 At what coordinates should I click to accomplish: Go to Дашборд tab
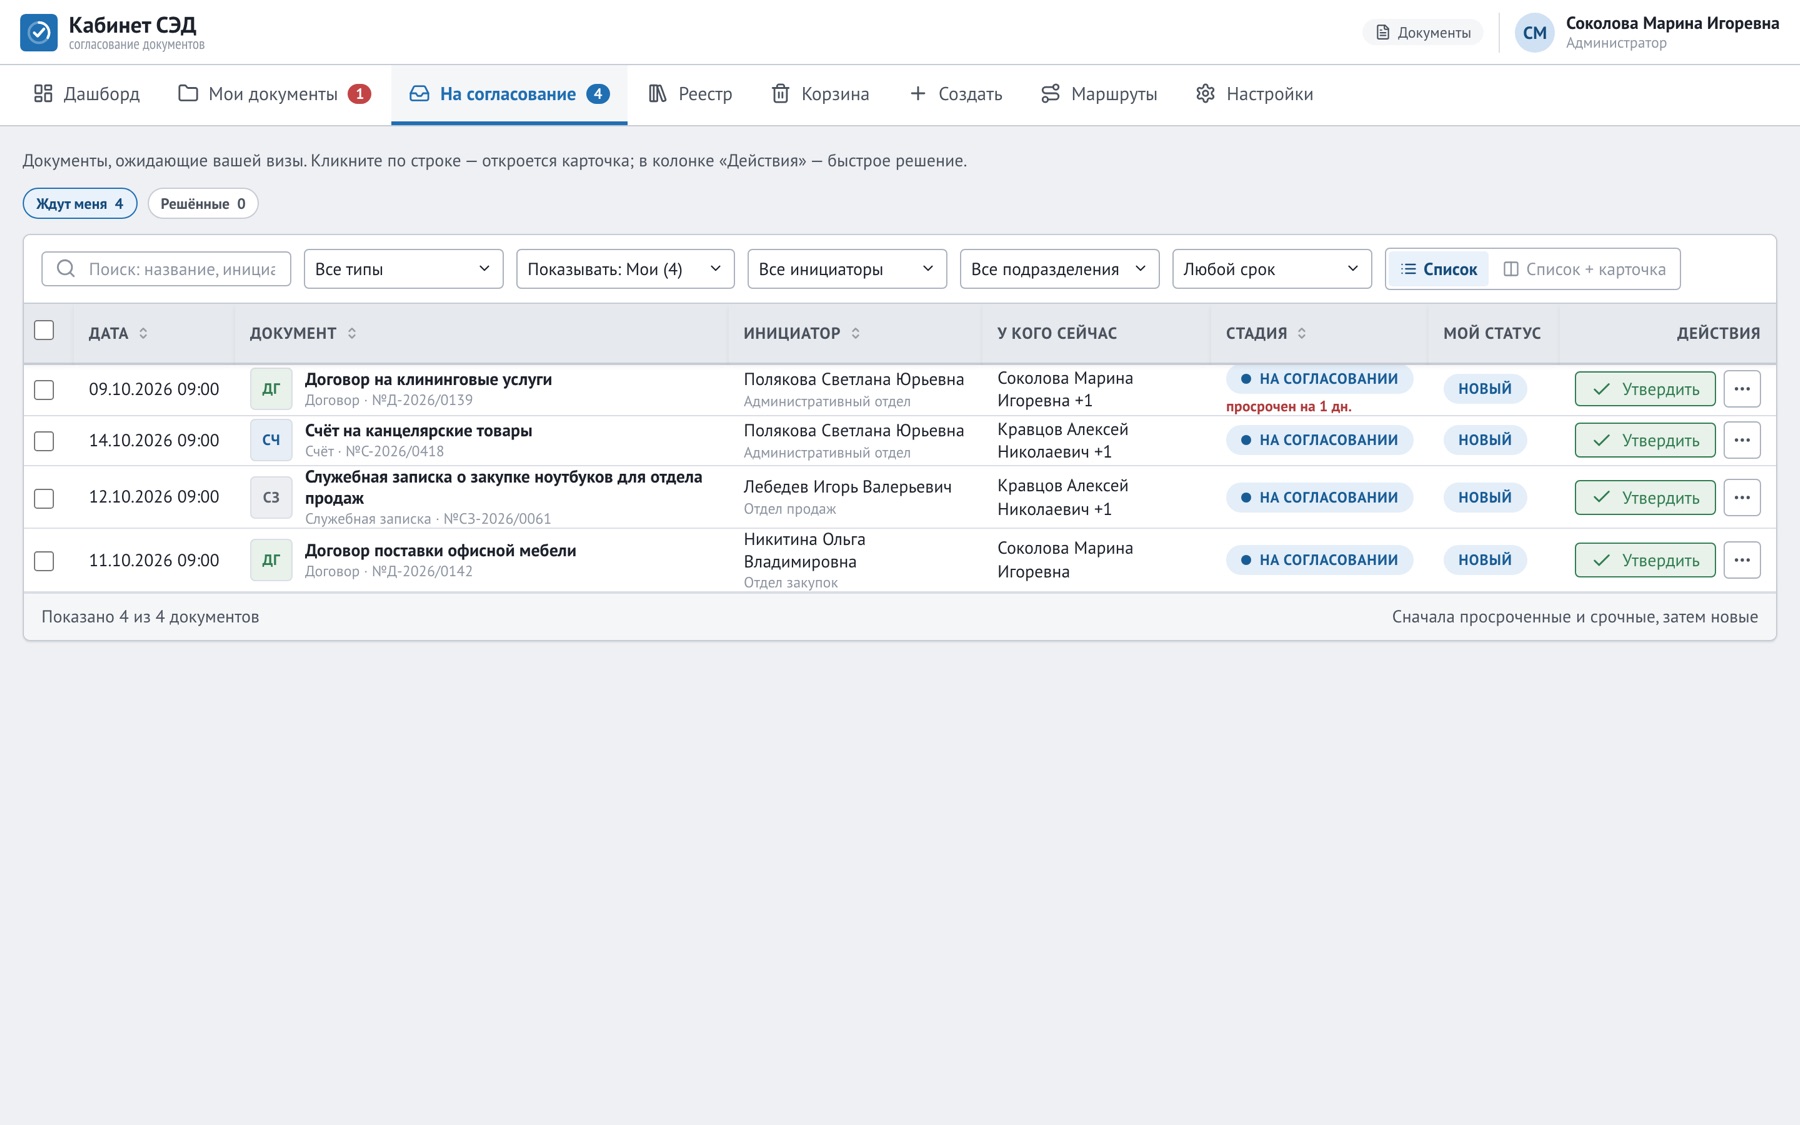(x=87, y=94)
